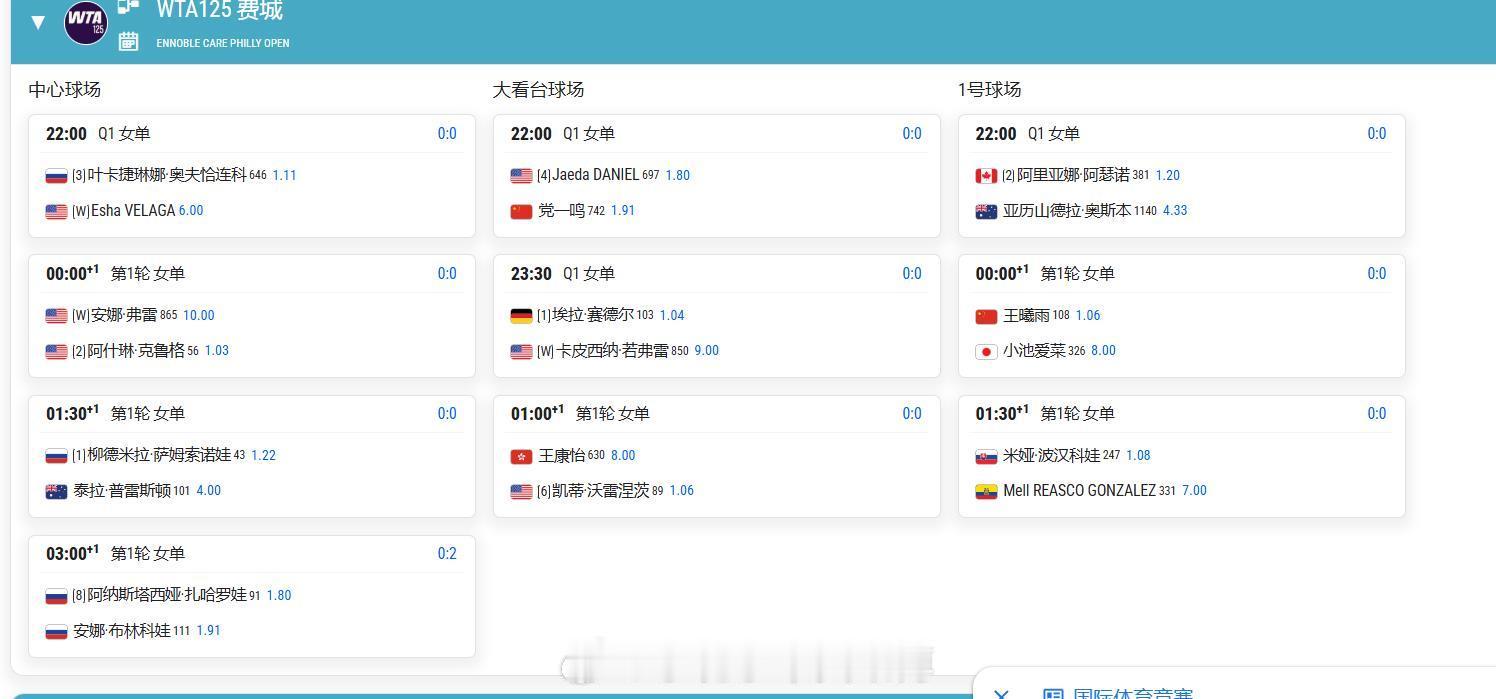Click the Russian flag beside 安娜·布林科娃

click(56, 632)
